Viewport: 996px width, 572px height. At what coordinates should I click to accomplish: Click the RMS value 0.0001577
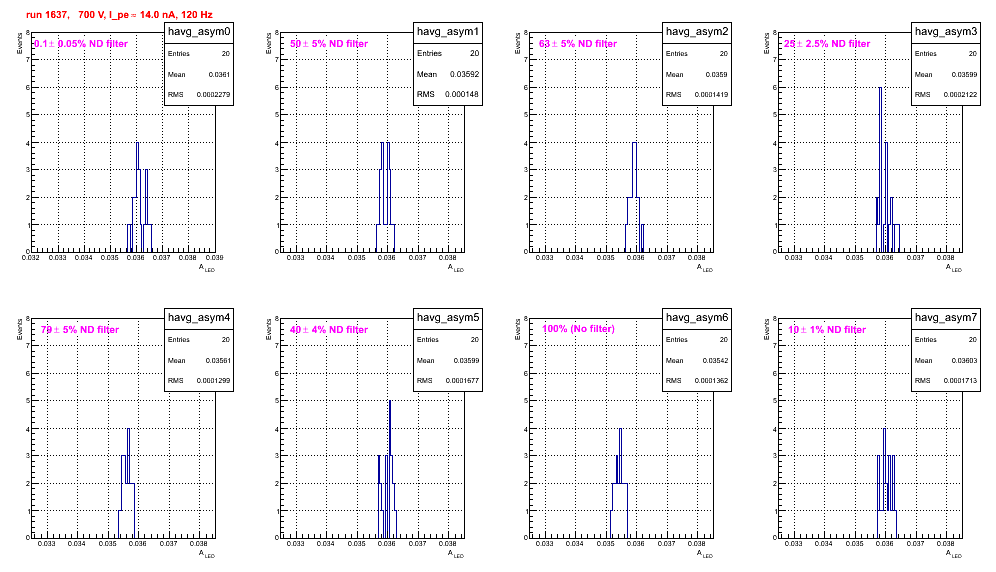click(x=462, y=381)
